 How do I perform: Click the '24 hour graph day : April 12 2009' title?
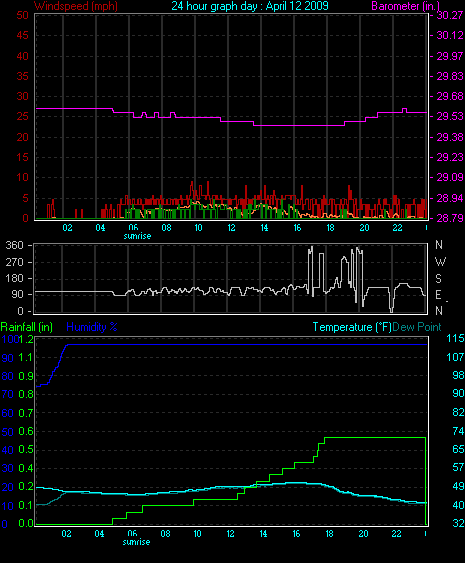(250, 6)
